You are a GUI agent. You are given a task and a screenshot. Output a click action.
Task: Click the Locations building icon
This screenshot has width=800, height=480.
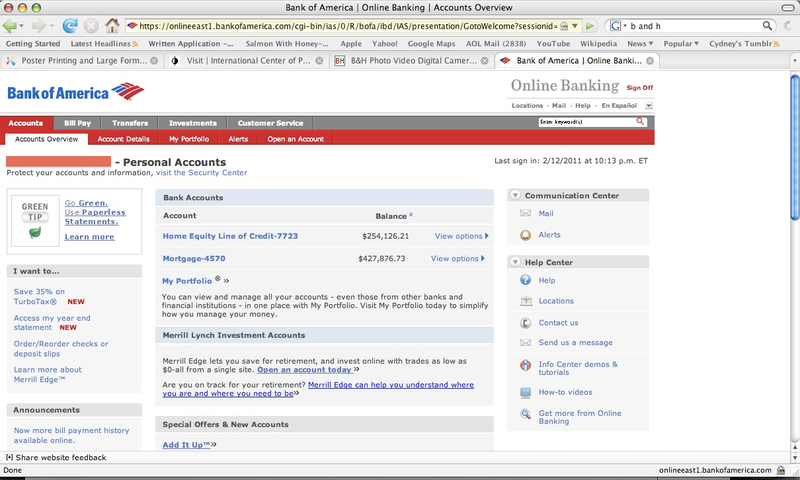tap(526, 301)
